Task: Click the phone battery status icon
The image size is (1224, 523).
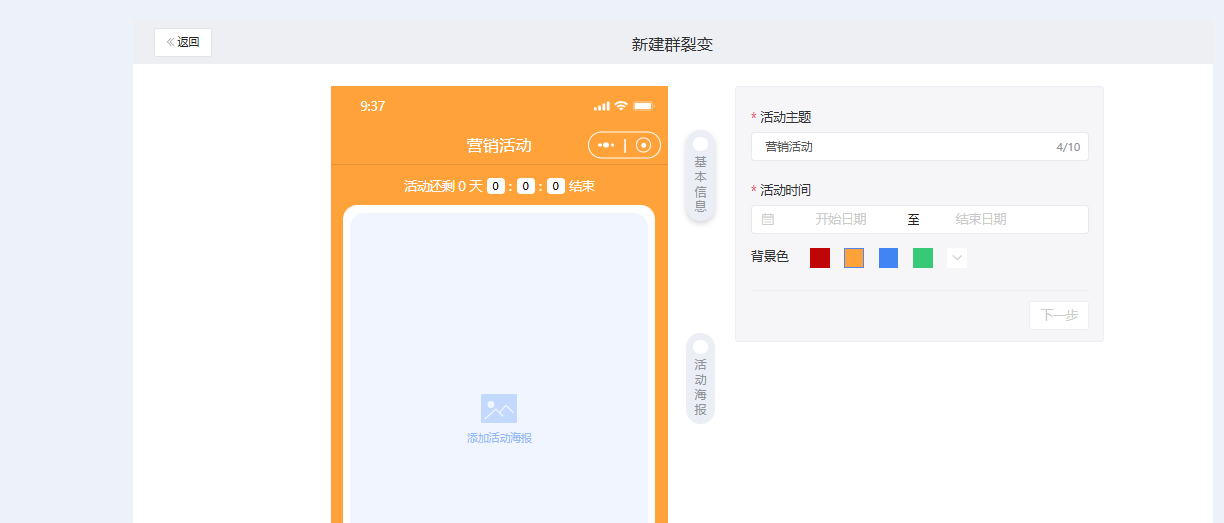Action: click(644, 106)
